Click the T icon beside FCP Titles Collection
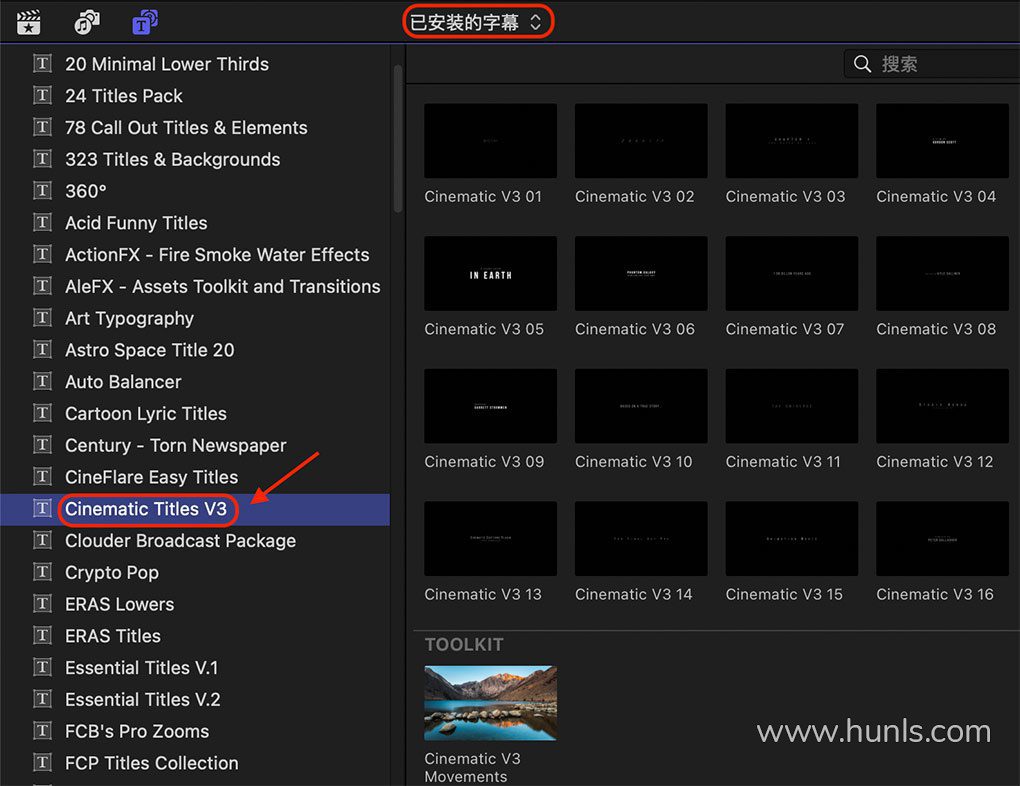Image resolution: width=1020 pixels, height=786 pixels. pos(42,763)
